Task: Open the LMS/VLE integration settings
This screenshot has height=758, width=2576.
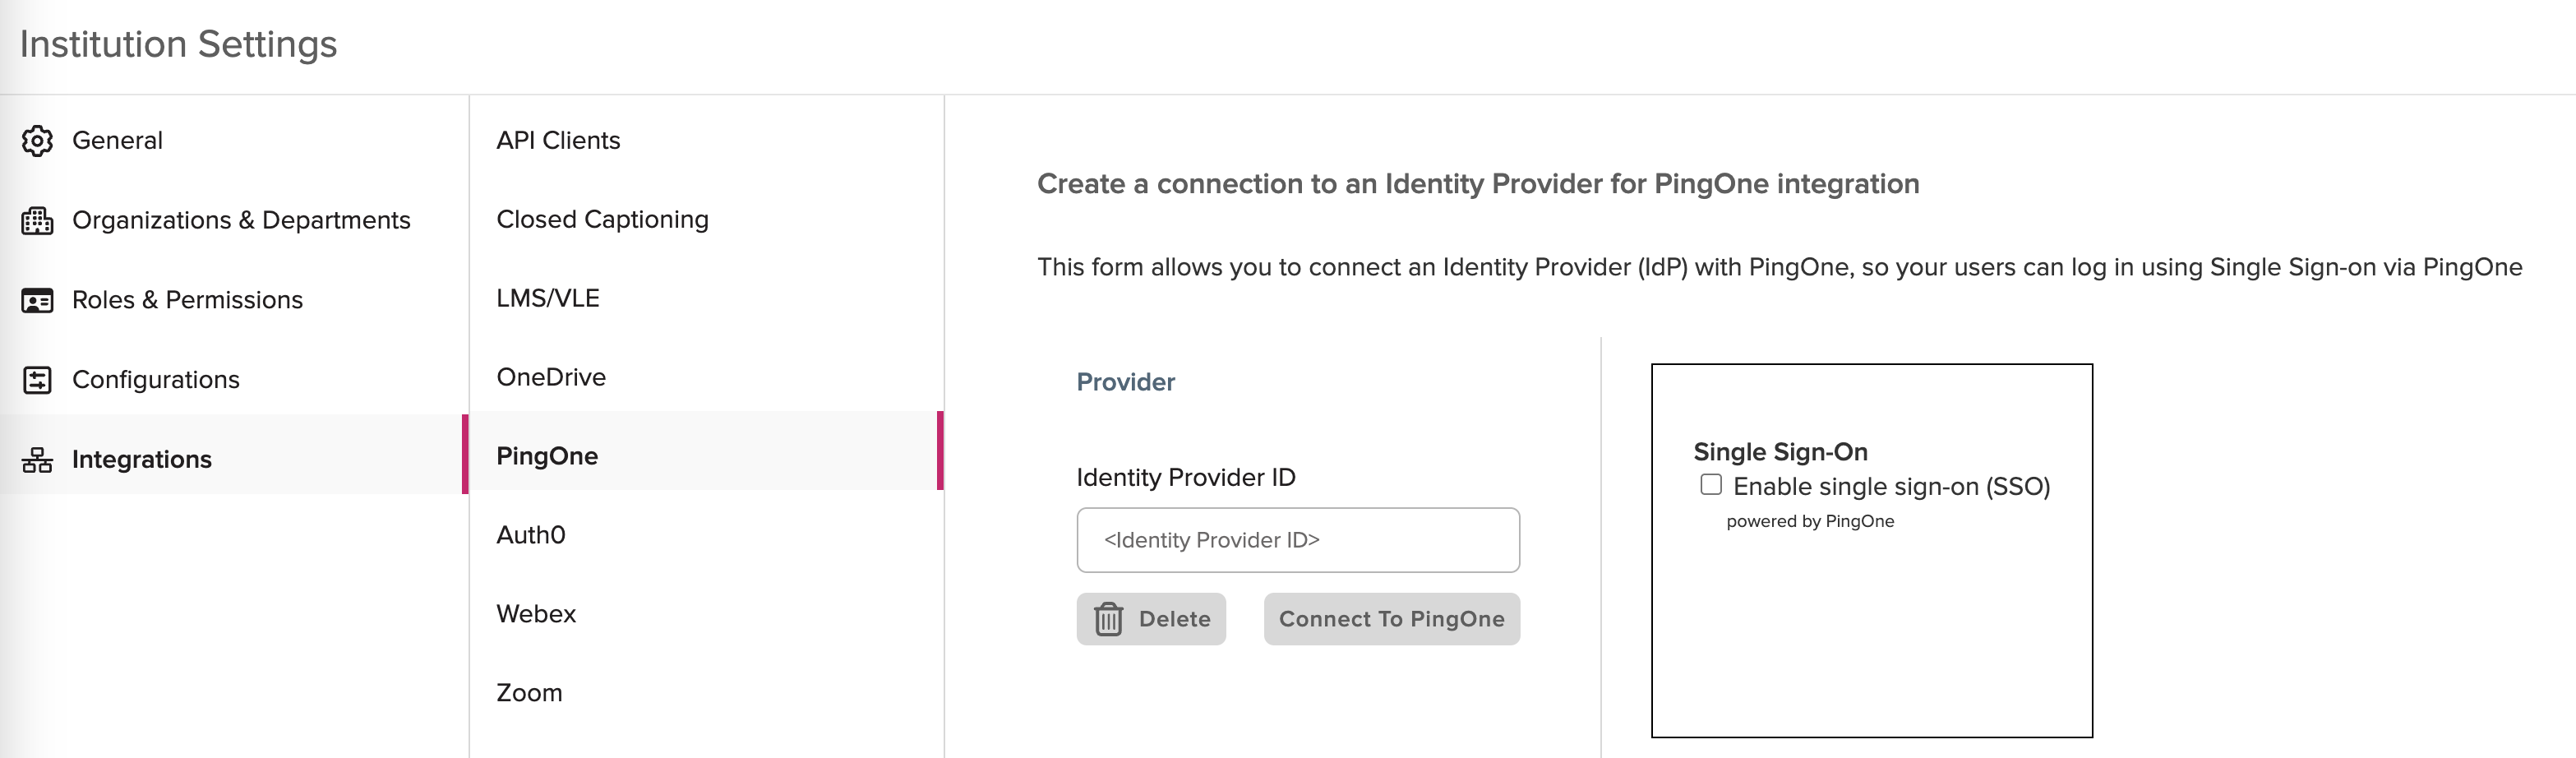Action: tap(548, 298)
